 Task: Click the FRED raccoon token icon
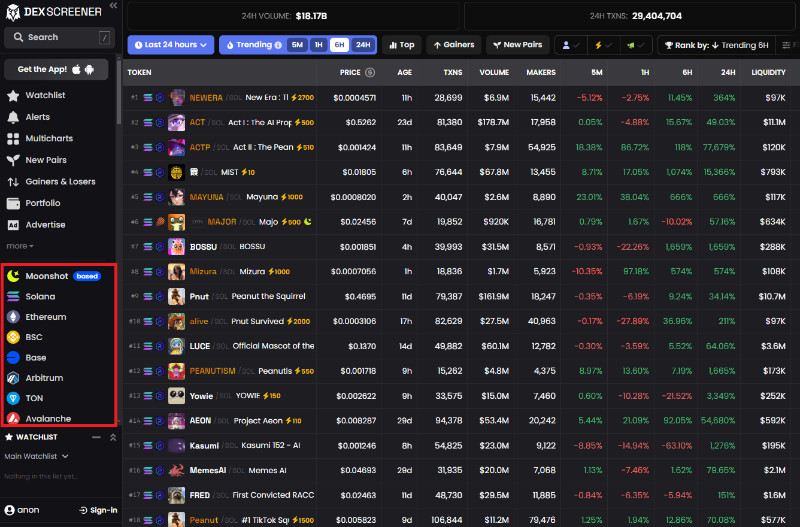tap(177, 495)
